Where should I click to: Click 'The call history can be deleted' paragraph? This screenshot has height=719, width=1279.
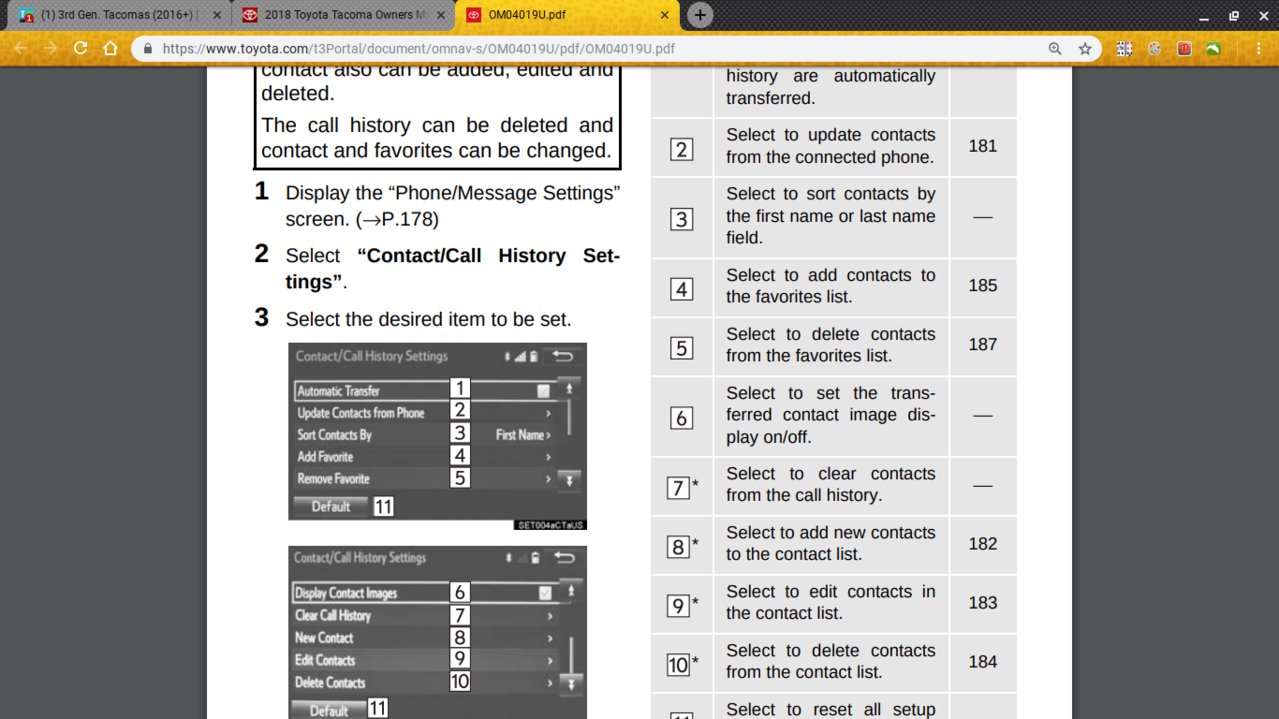(437, 138)
